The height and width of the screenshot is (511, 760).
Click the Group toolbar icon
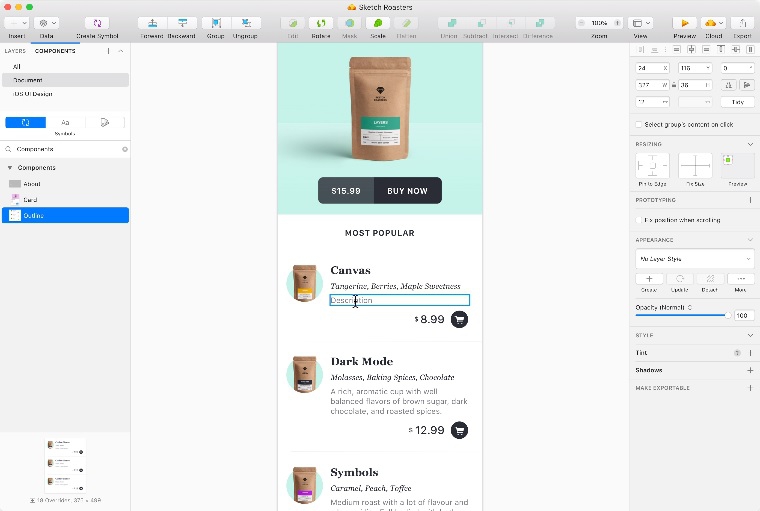tap(216, 23)
